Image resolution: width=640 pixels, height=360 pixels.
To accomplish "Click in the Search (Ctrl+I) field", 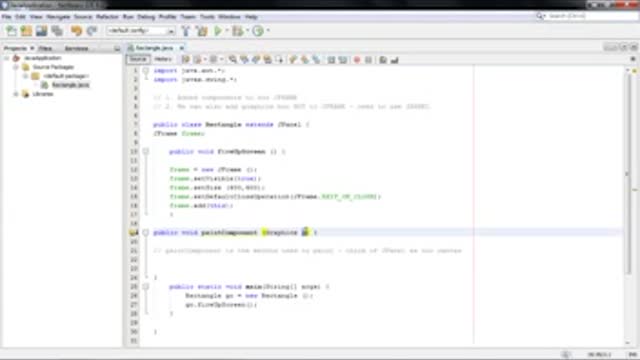I will point(592,16).
